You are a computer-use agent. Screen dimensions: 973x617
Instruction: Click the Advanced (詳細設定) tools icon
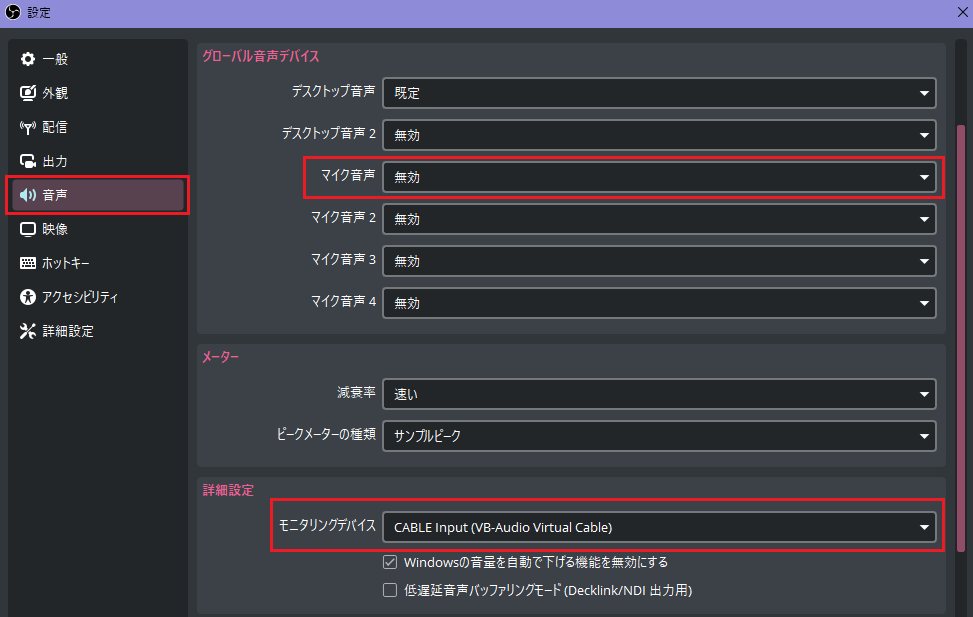[28, 331]
